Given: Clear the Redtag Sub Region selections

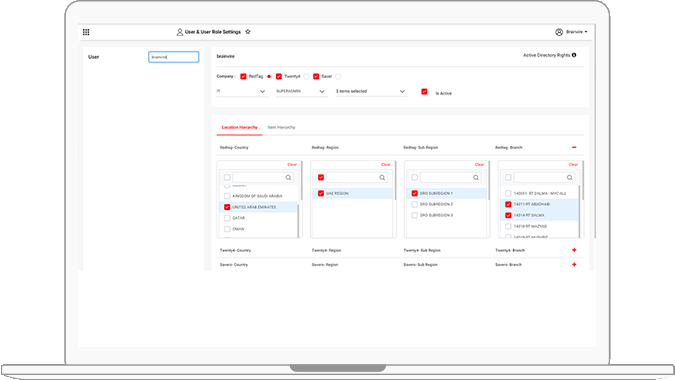Looking at the screenshot, I should point(480,164).
